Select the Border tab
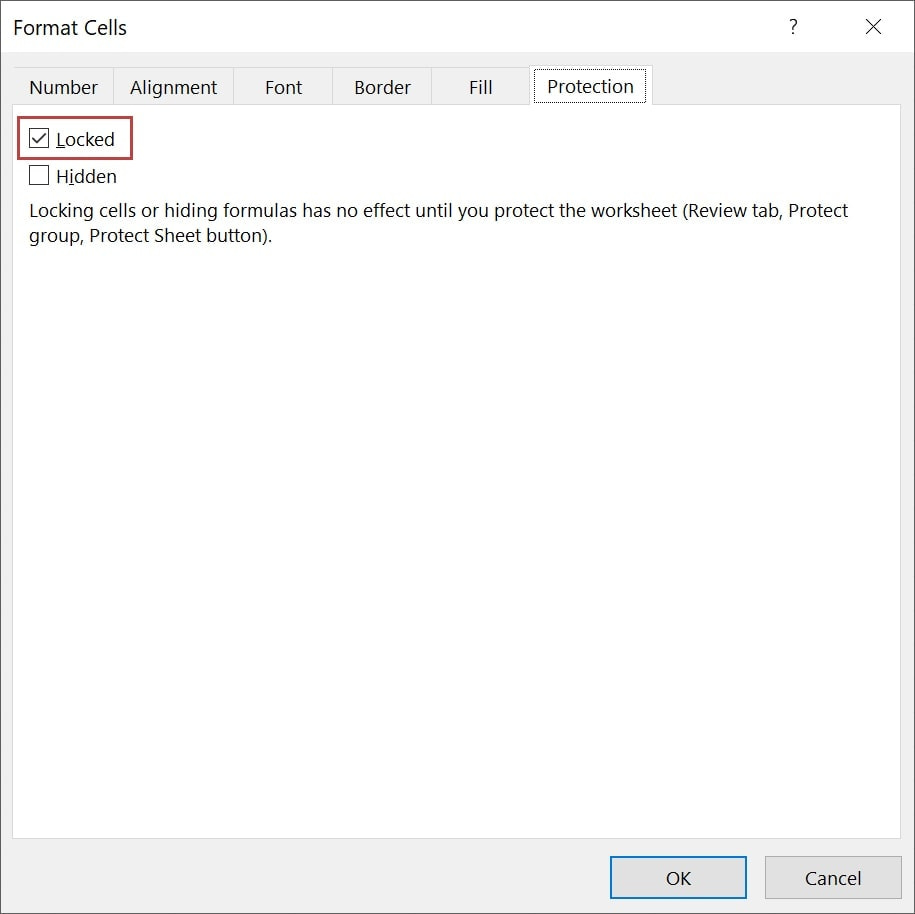This screenshot has width=915, height=914. coord(382,87)
